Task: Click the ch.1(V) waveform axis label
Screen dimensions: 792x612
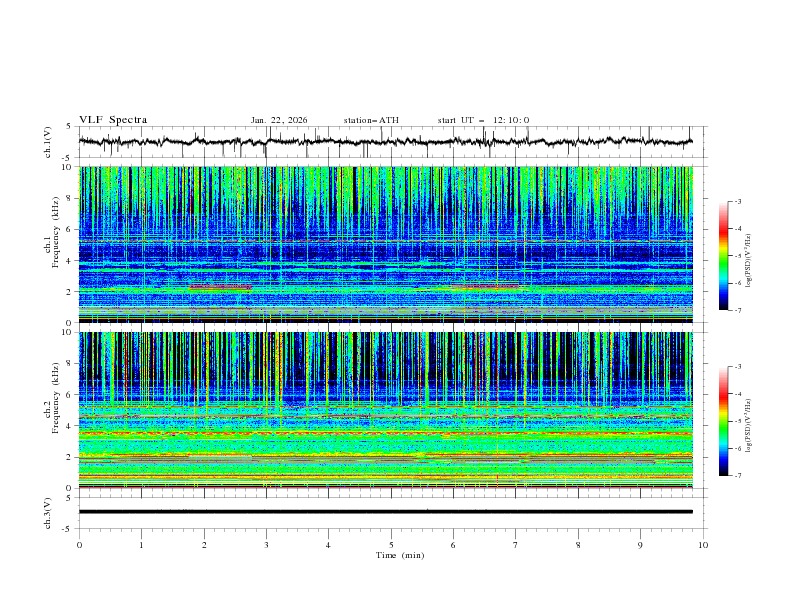Action: (48, 142)
